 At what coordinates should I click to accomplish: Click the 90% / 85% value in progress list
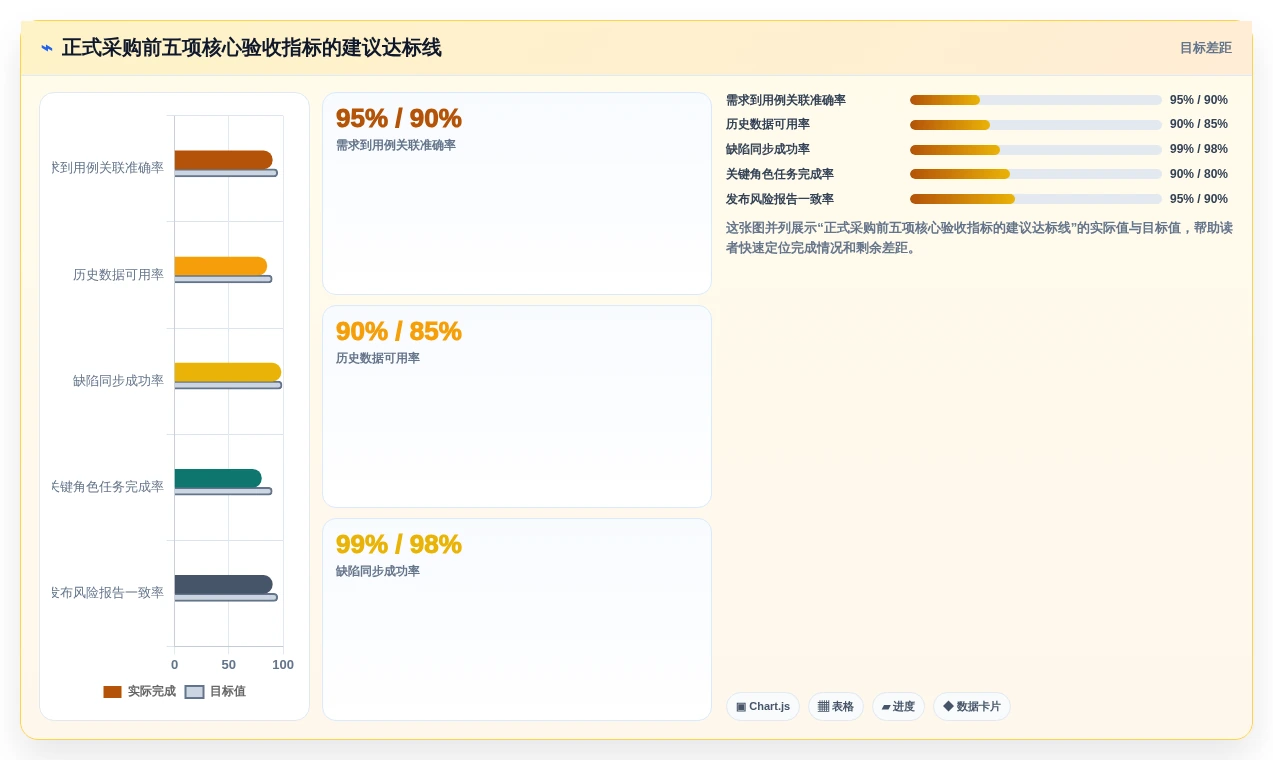click(1199, 125)
